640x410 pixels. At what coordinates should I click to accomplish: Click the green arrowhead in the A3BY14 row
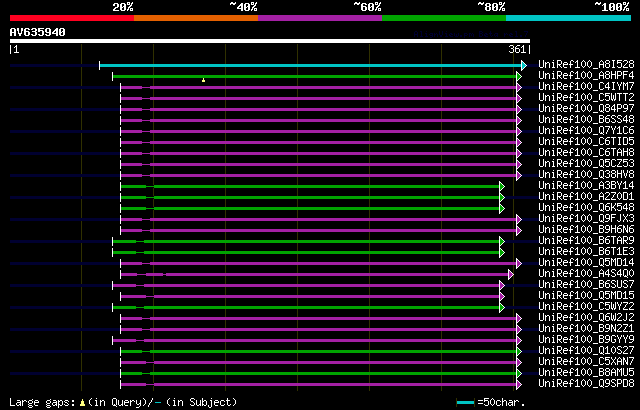[x=502, y=186]
